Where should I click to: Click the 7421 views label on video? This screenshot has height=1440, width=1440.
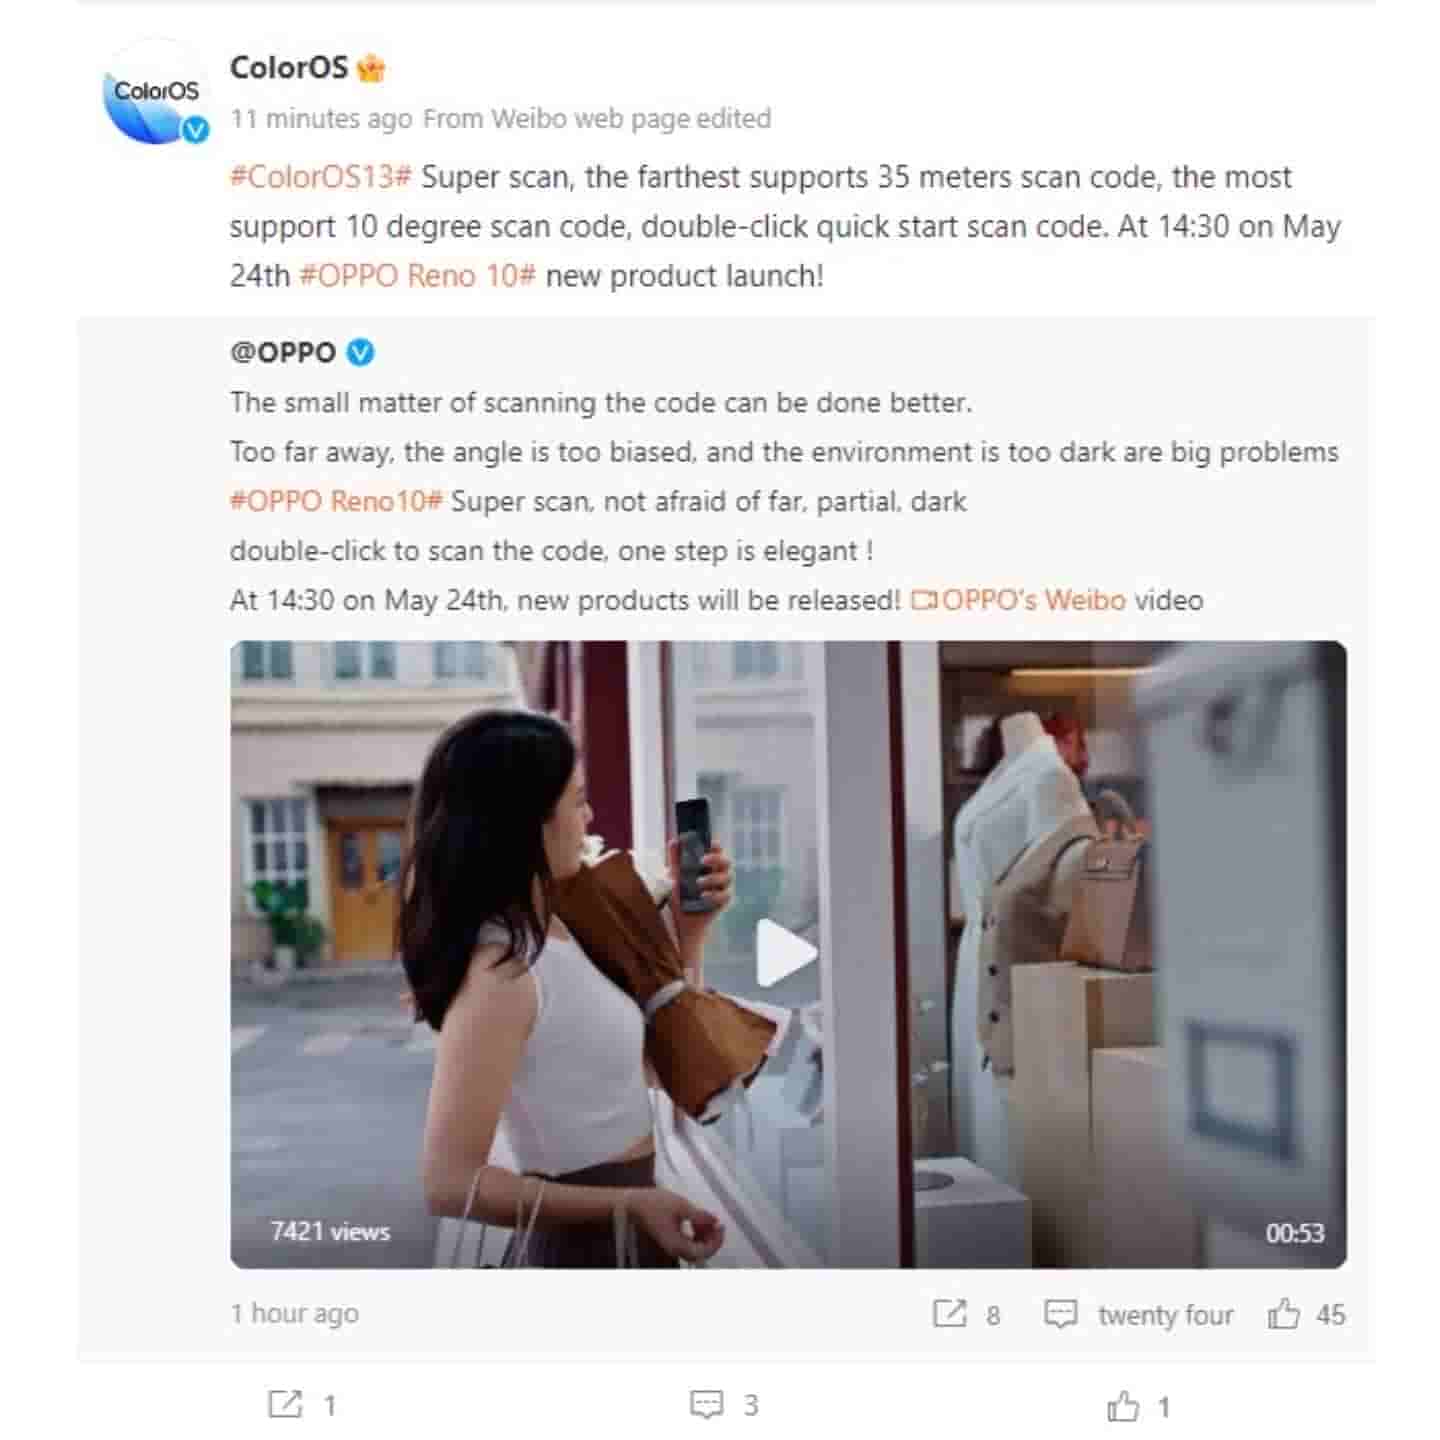pyautogui.click(x=329, y=1232)
